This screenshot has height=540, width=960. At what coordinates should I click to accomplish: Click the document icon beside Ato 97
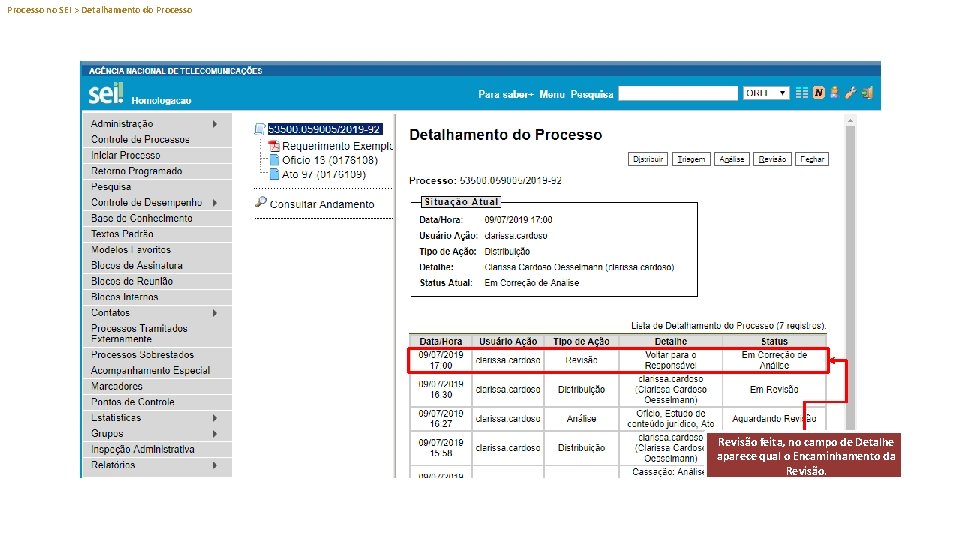274,174
